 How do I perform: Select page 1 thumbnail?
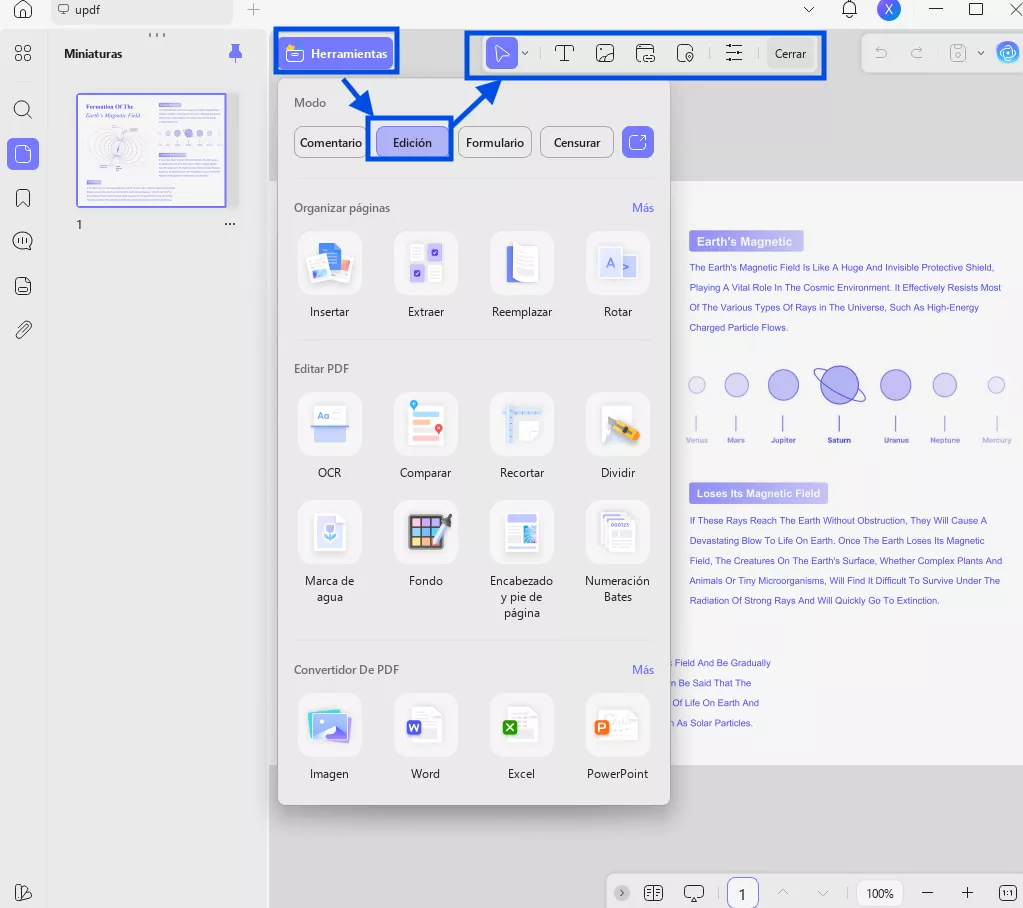[151, 150]
